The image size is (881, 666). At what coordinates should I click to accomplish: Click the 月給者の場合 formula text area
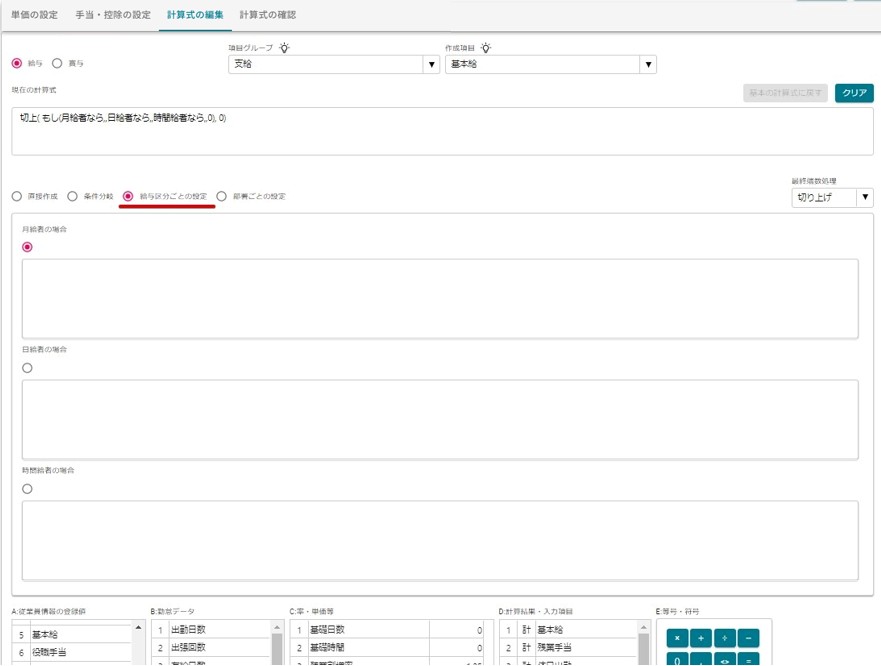point(440,299)
